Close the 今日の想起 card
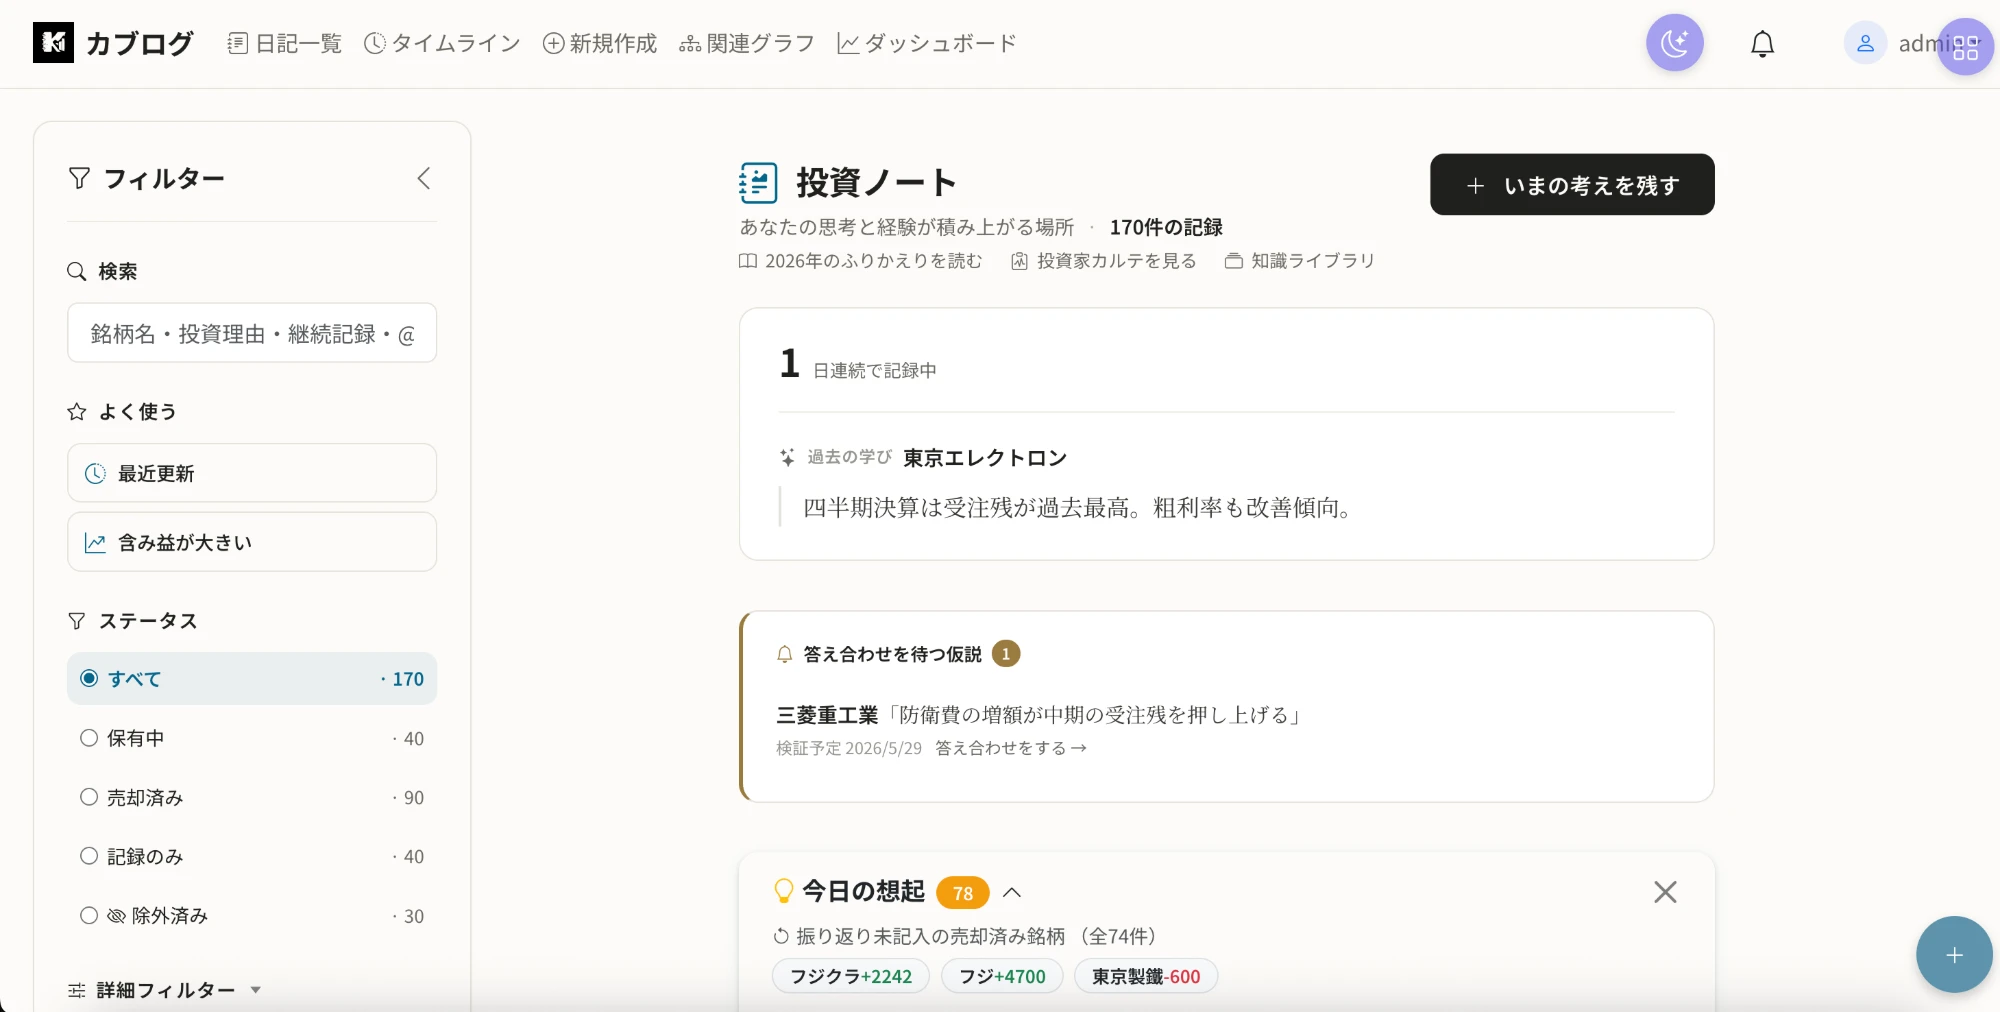This screenshot has height=1012, width=2000. [1665, 892]
